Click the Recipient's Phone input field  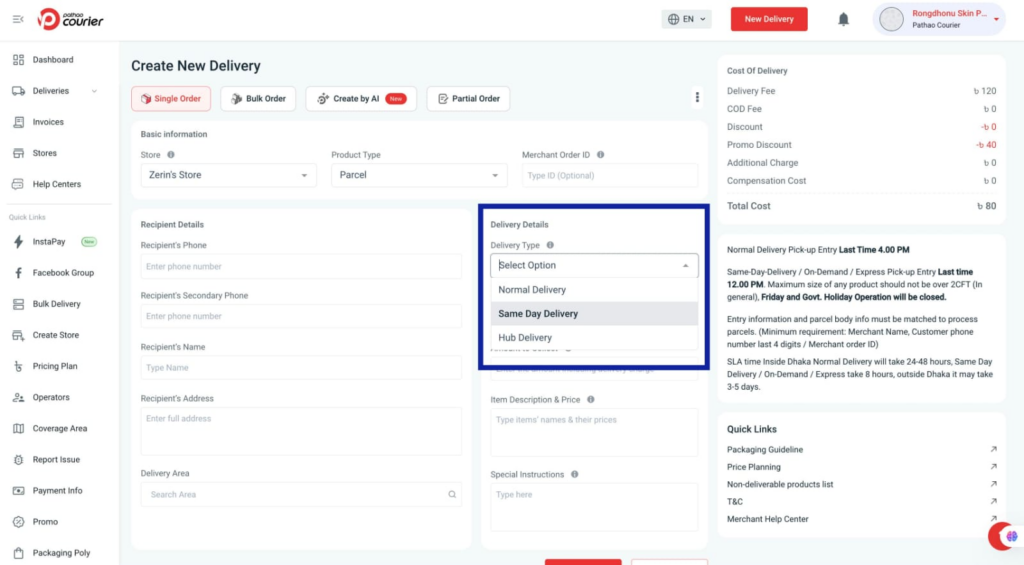(x=300, y=267)
